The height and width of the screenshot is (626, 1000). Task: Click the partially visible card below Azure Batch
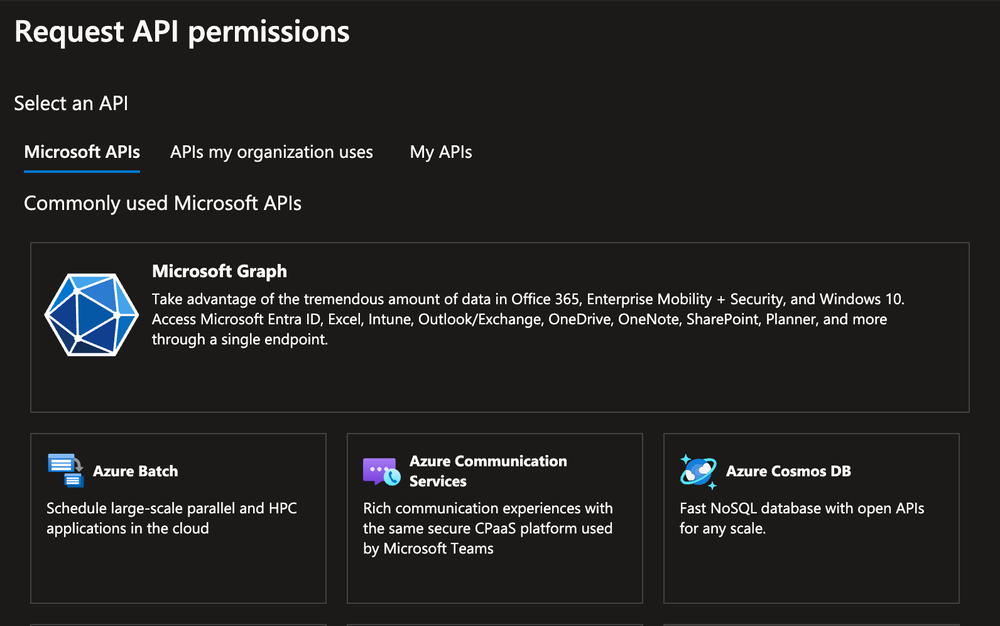coord(178,622)
